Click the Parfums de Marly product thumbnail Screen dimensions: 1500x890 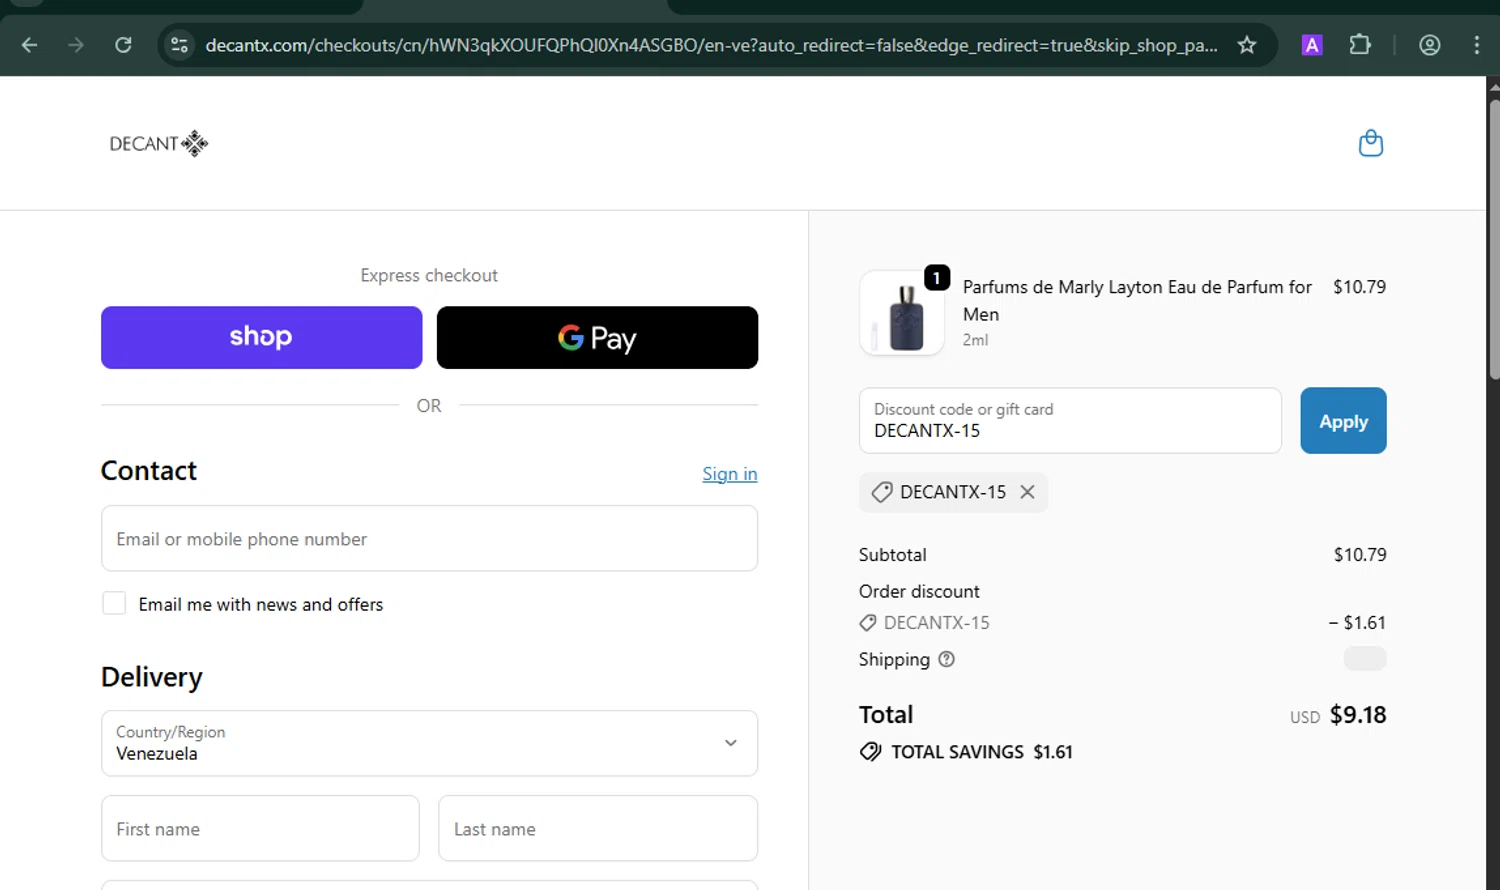pyautogui.click(x=902, y=313)
